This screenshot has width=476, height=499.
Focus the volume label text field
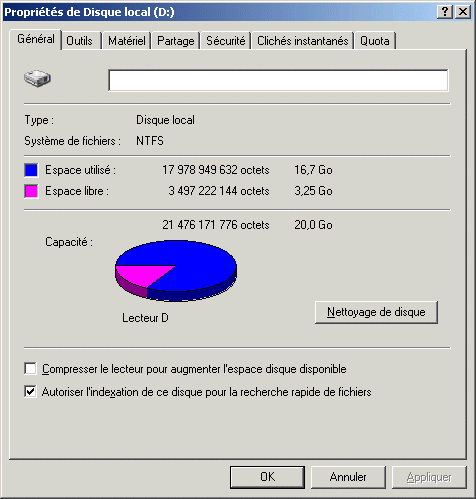[278, 80]
